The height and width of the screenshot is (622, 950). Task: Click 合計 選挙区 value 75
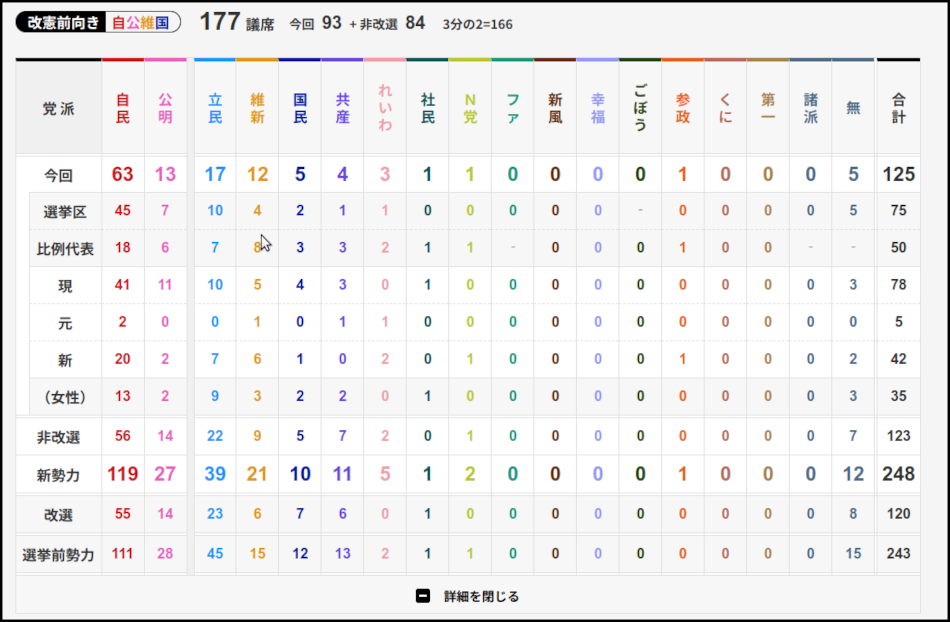click(899, 210)
